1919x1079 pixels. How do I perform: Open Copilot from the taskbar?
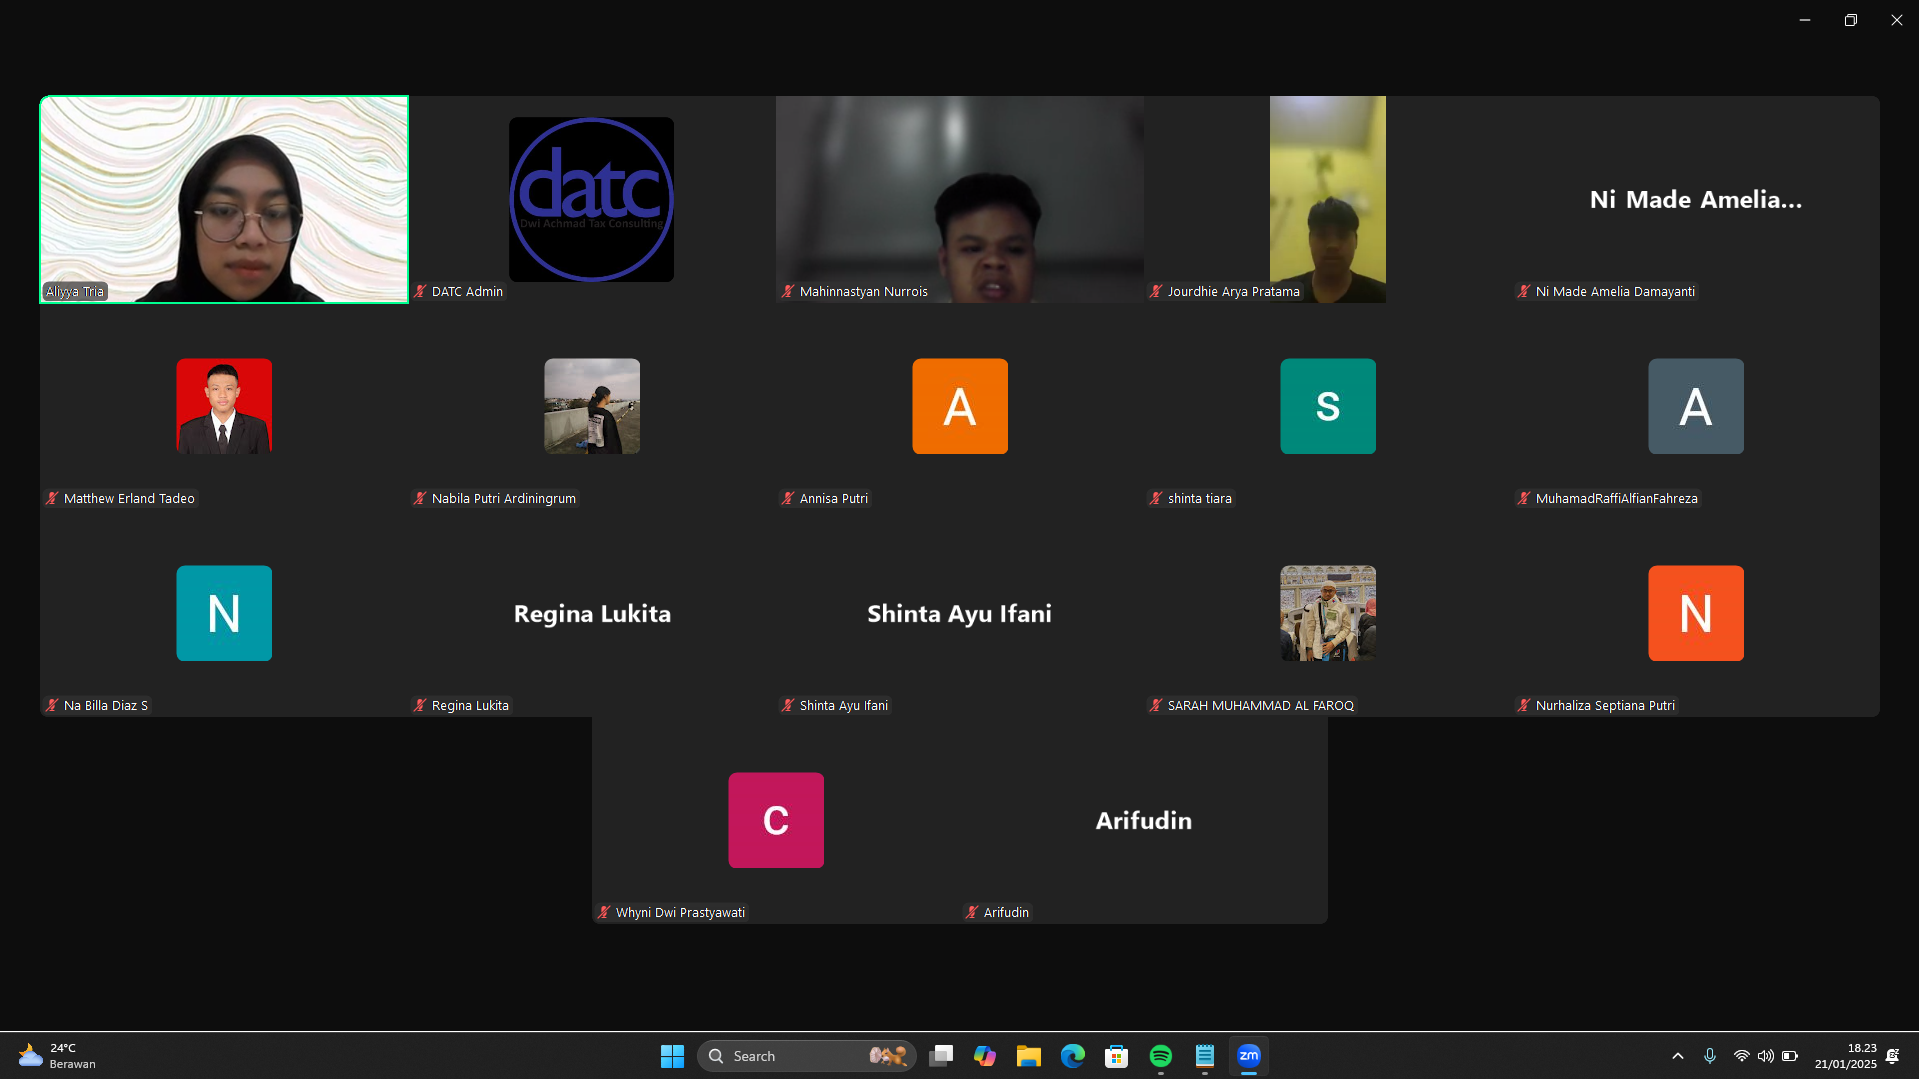984,1056
